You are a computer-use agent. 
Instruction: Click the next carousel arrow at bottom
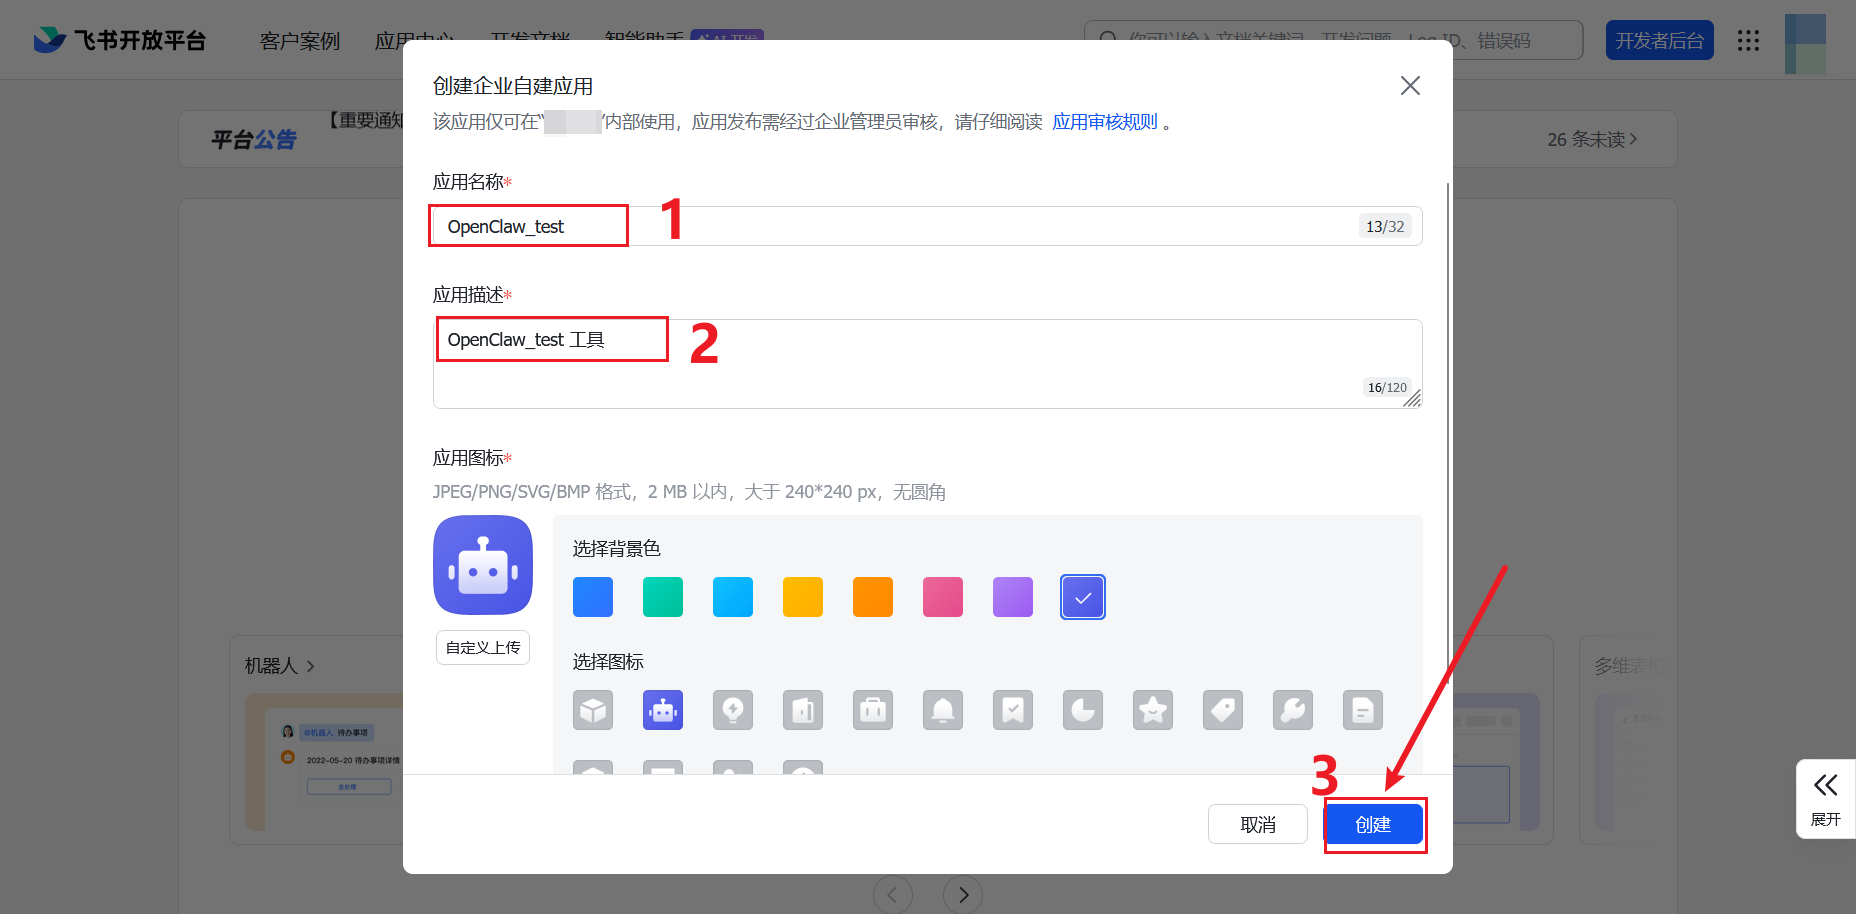(x=962, y=894)
